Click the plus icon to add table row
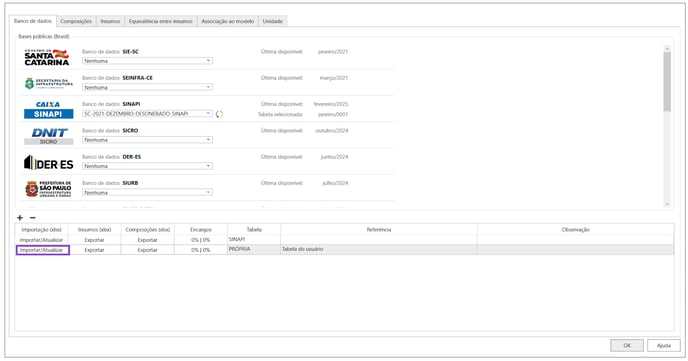The image size is (688, 361). tap(20, 218)
